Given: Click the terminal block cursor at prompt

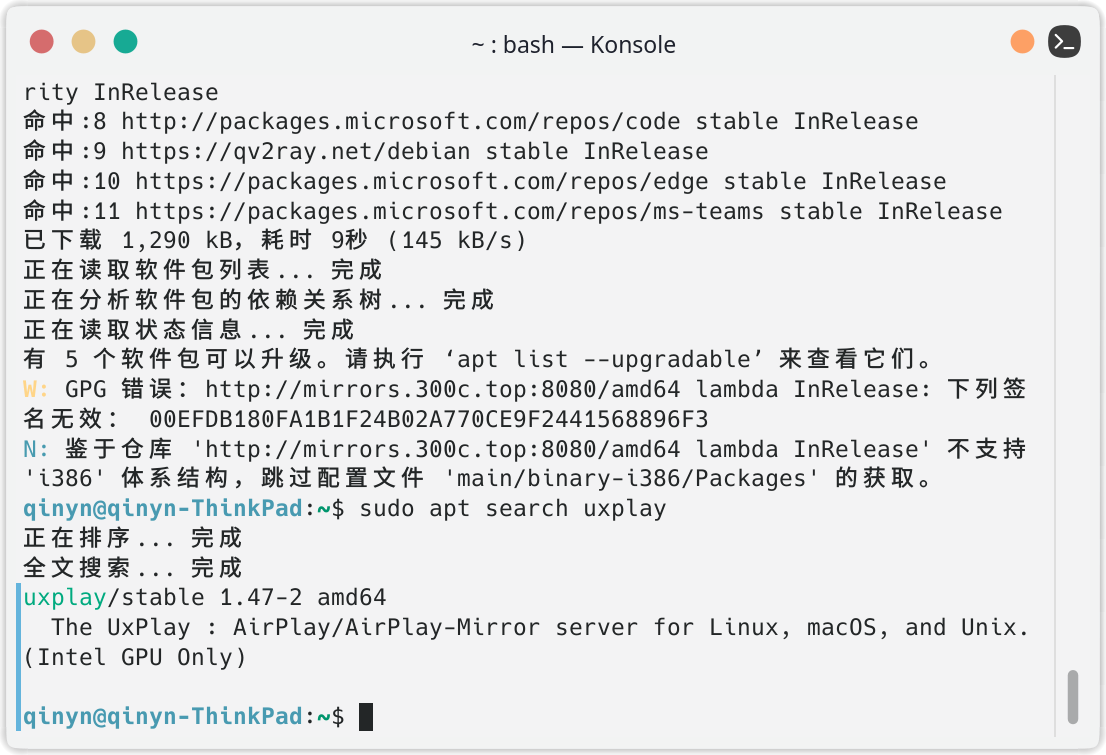Looking at the screenshot, I should pyautogui.click(x=366, y=716).
